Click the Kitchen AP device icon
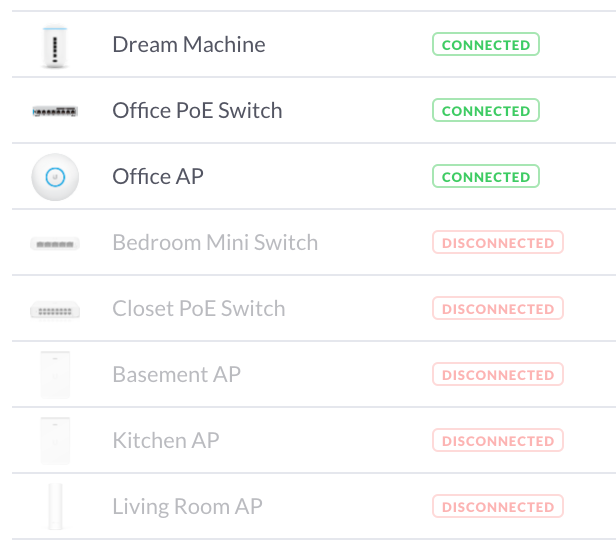The width and height of the screenshot is (616, 552). pos(55,441)
